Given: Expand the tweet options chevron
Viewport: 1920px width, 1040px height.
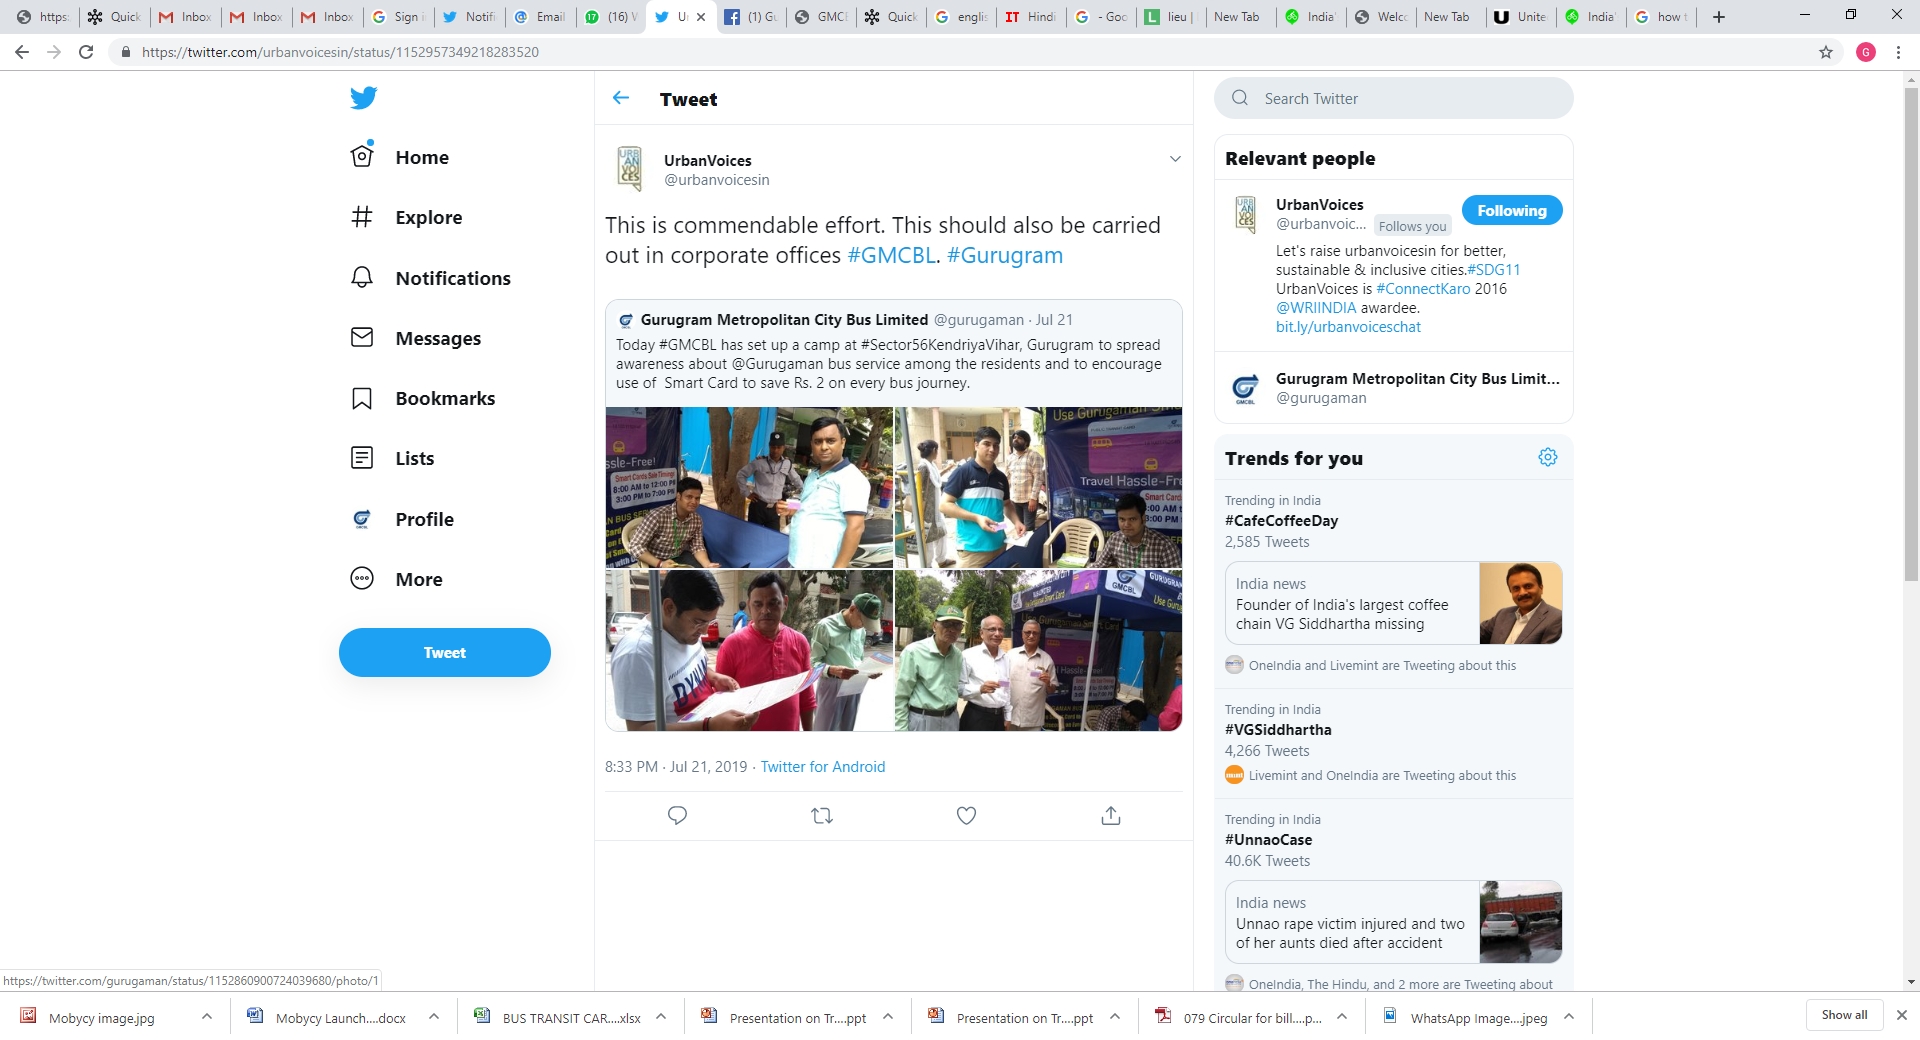Looking at the screenshot, I should 1175,159.
